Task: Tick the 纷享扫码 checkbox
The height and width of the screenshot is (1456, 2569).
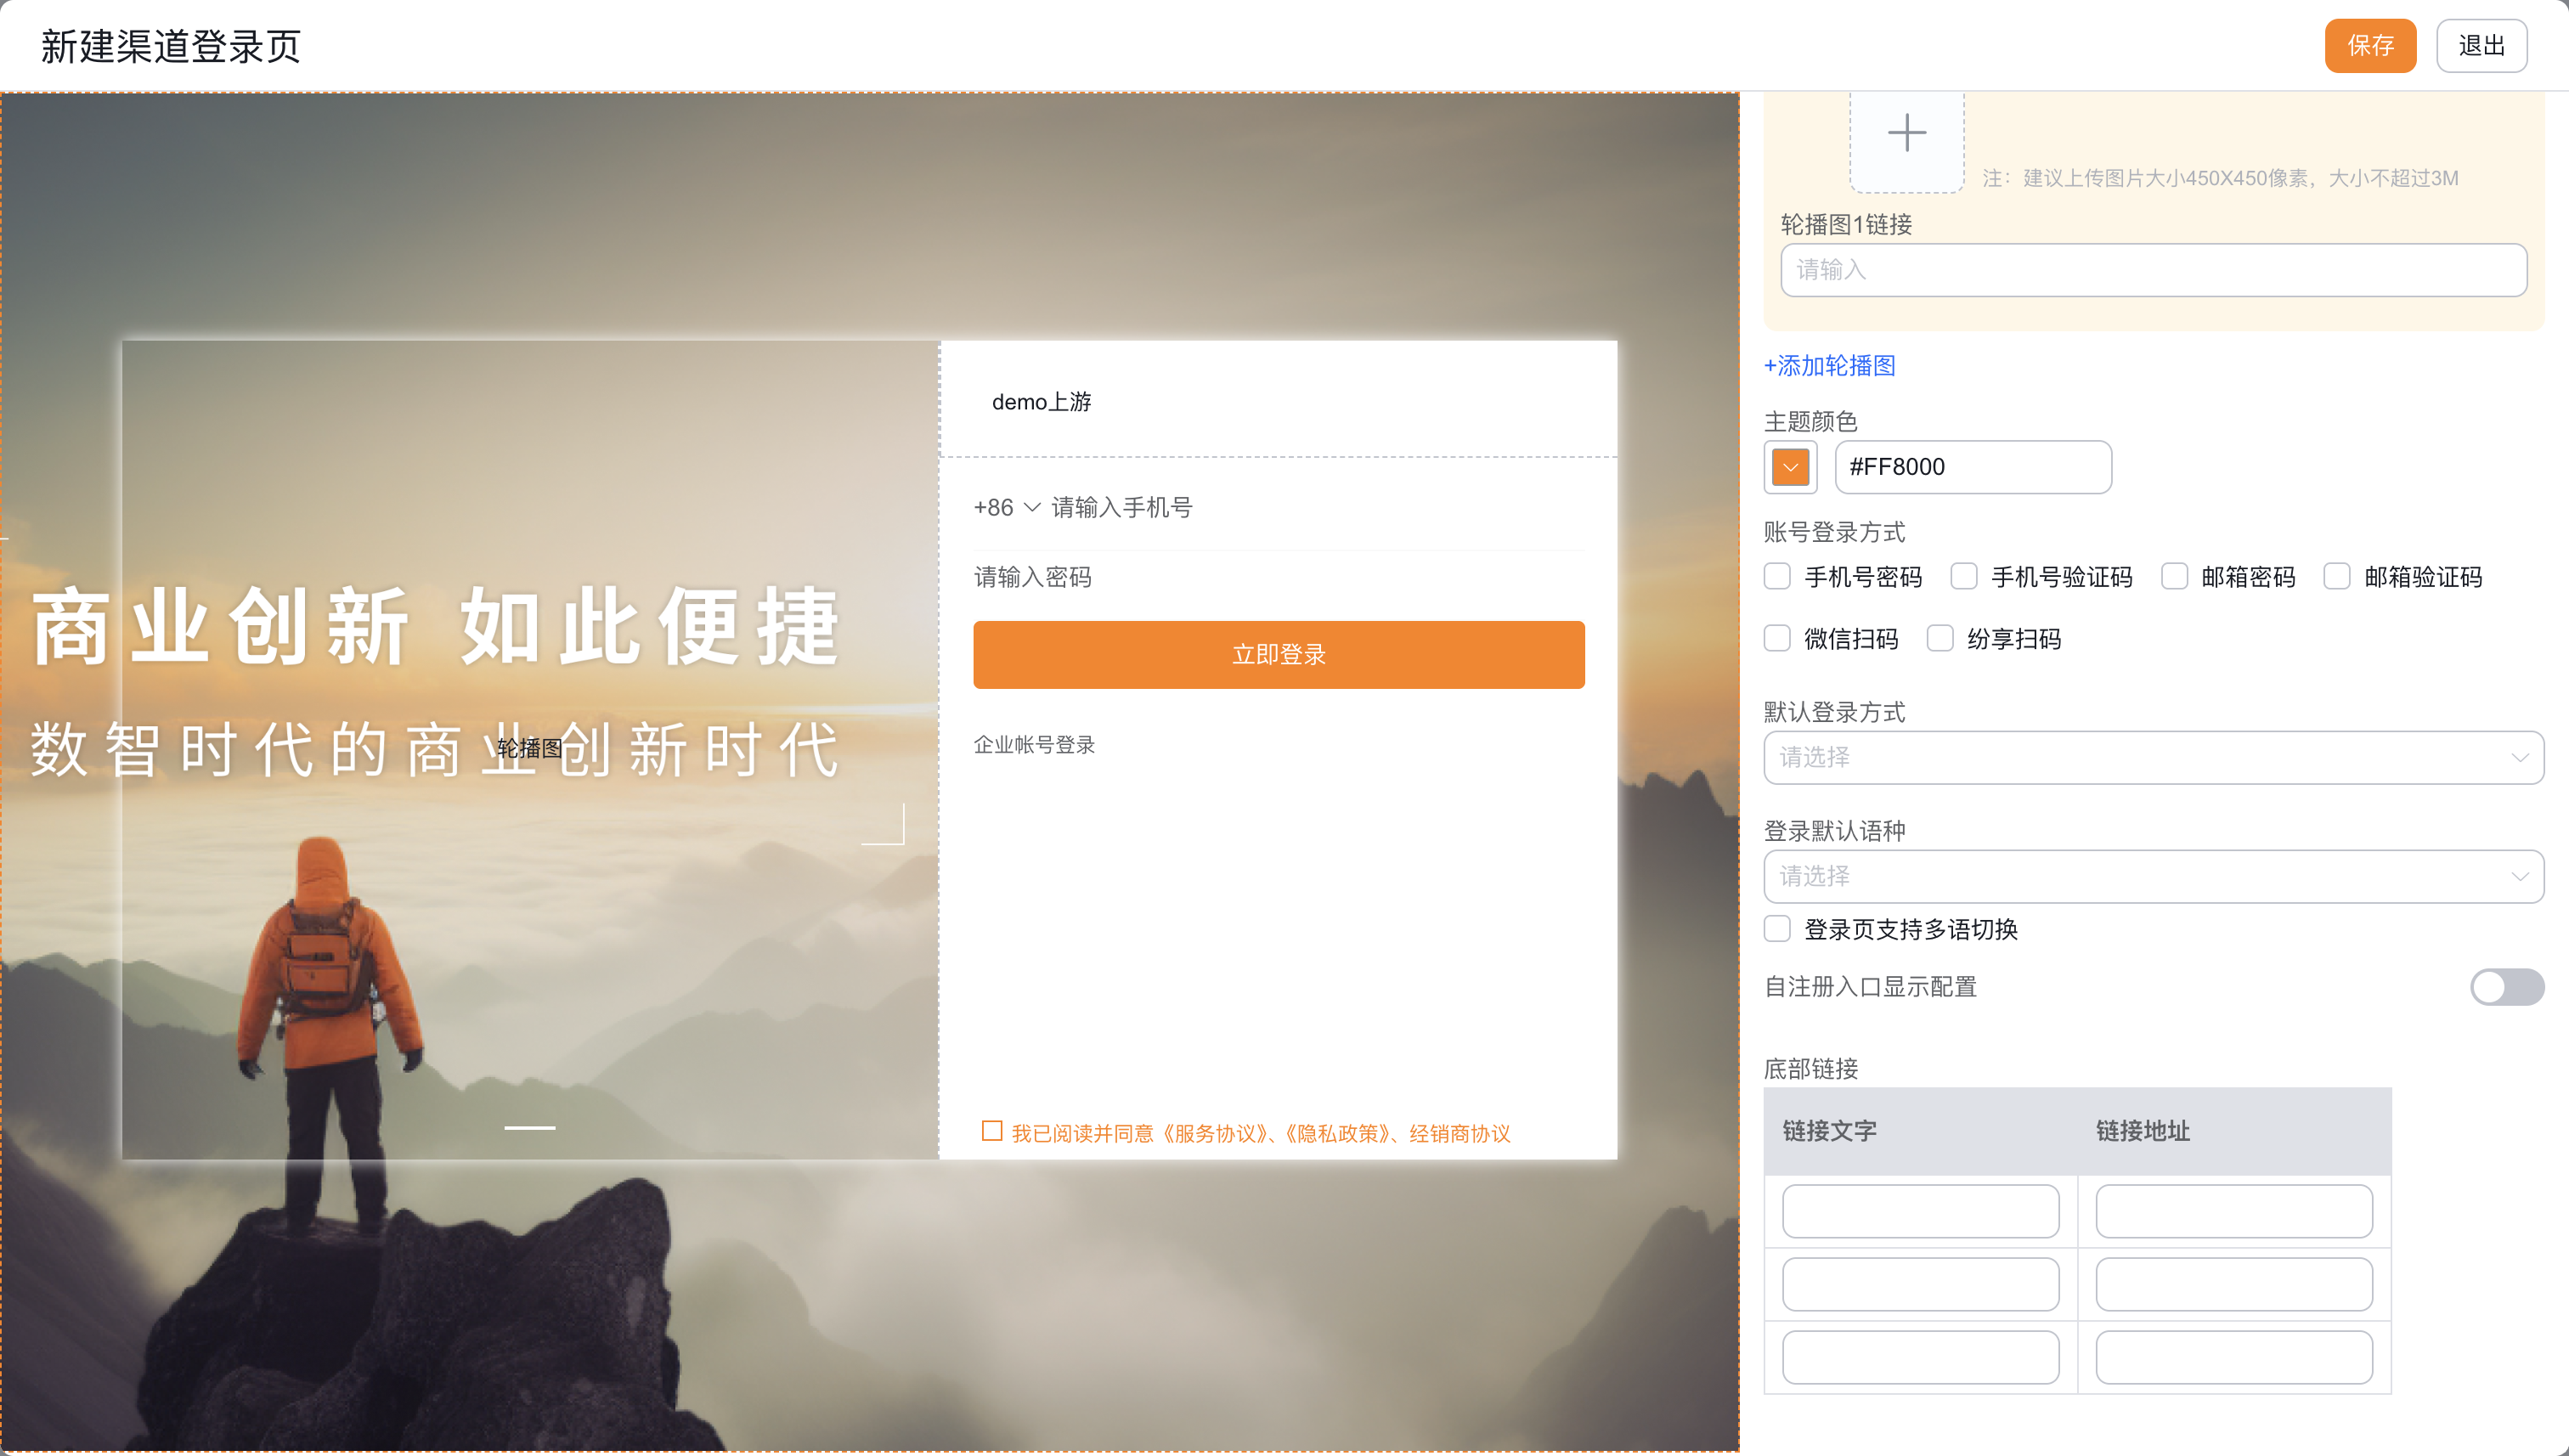Action: pyautogui.click(x=1940, y=638)
